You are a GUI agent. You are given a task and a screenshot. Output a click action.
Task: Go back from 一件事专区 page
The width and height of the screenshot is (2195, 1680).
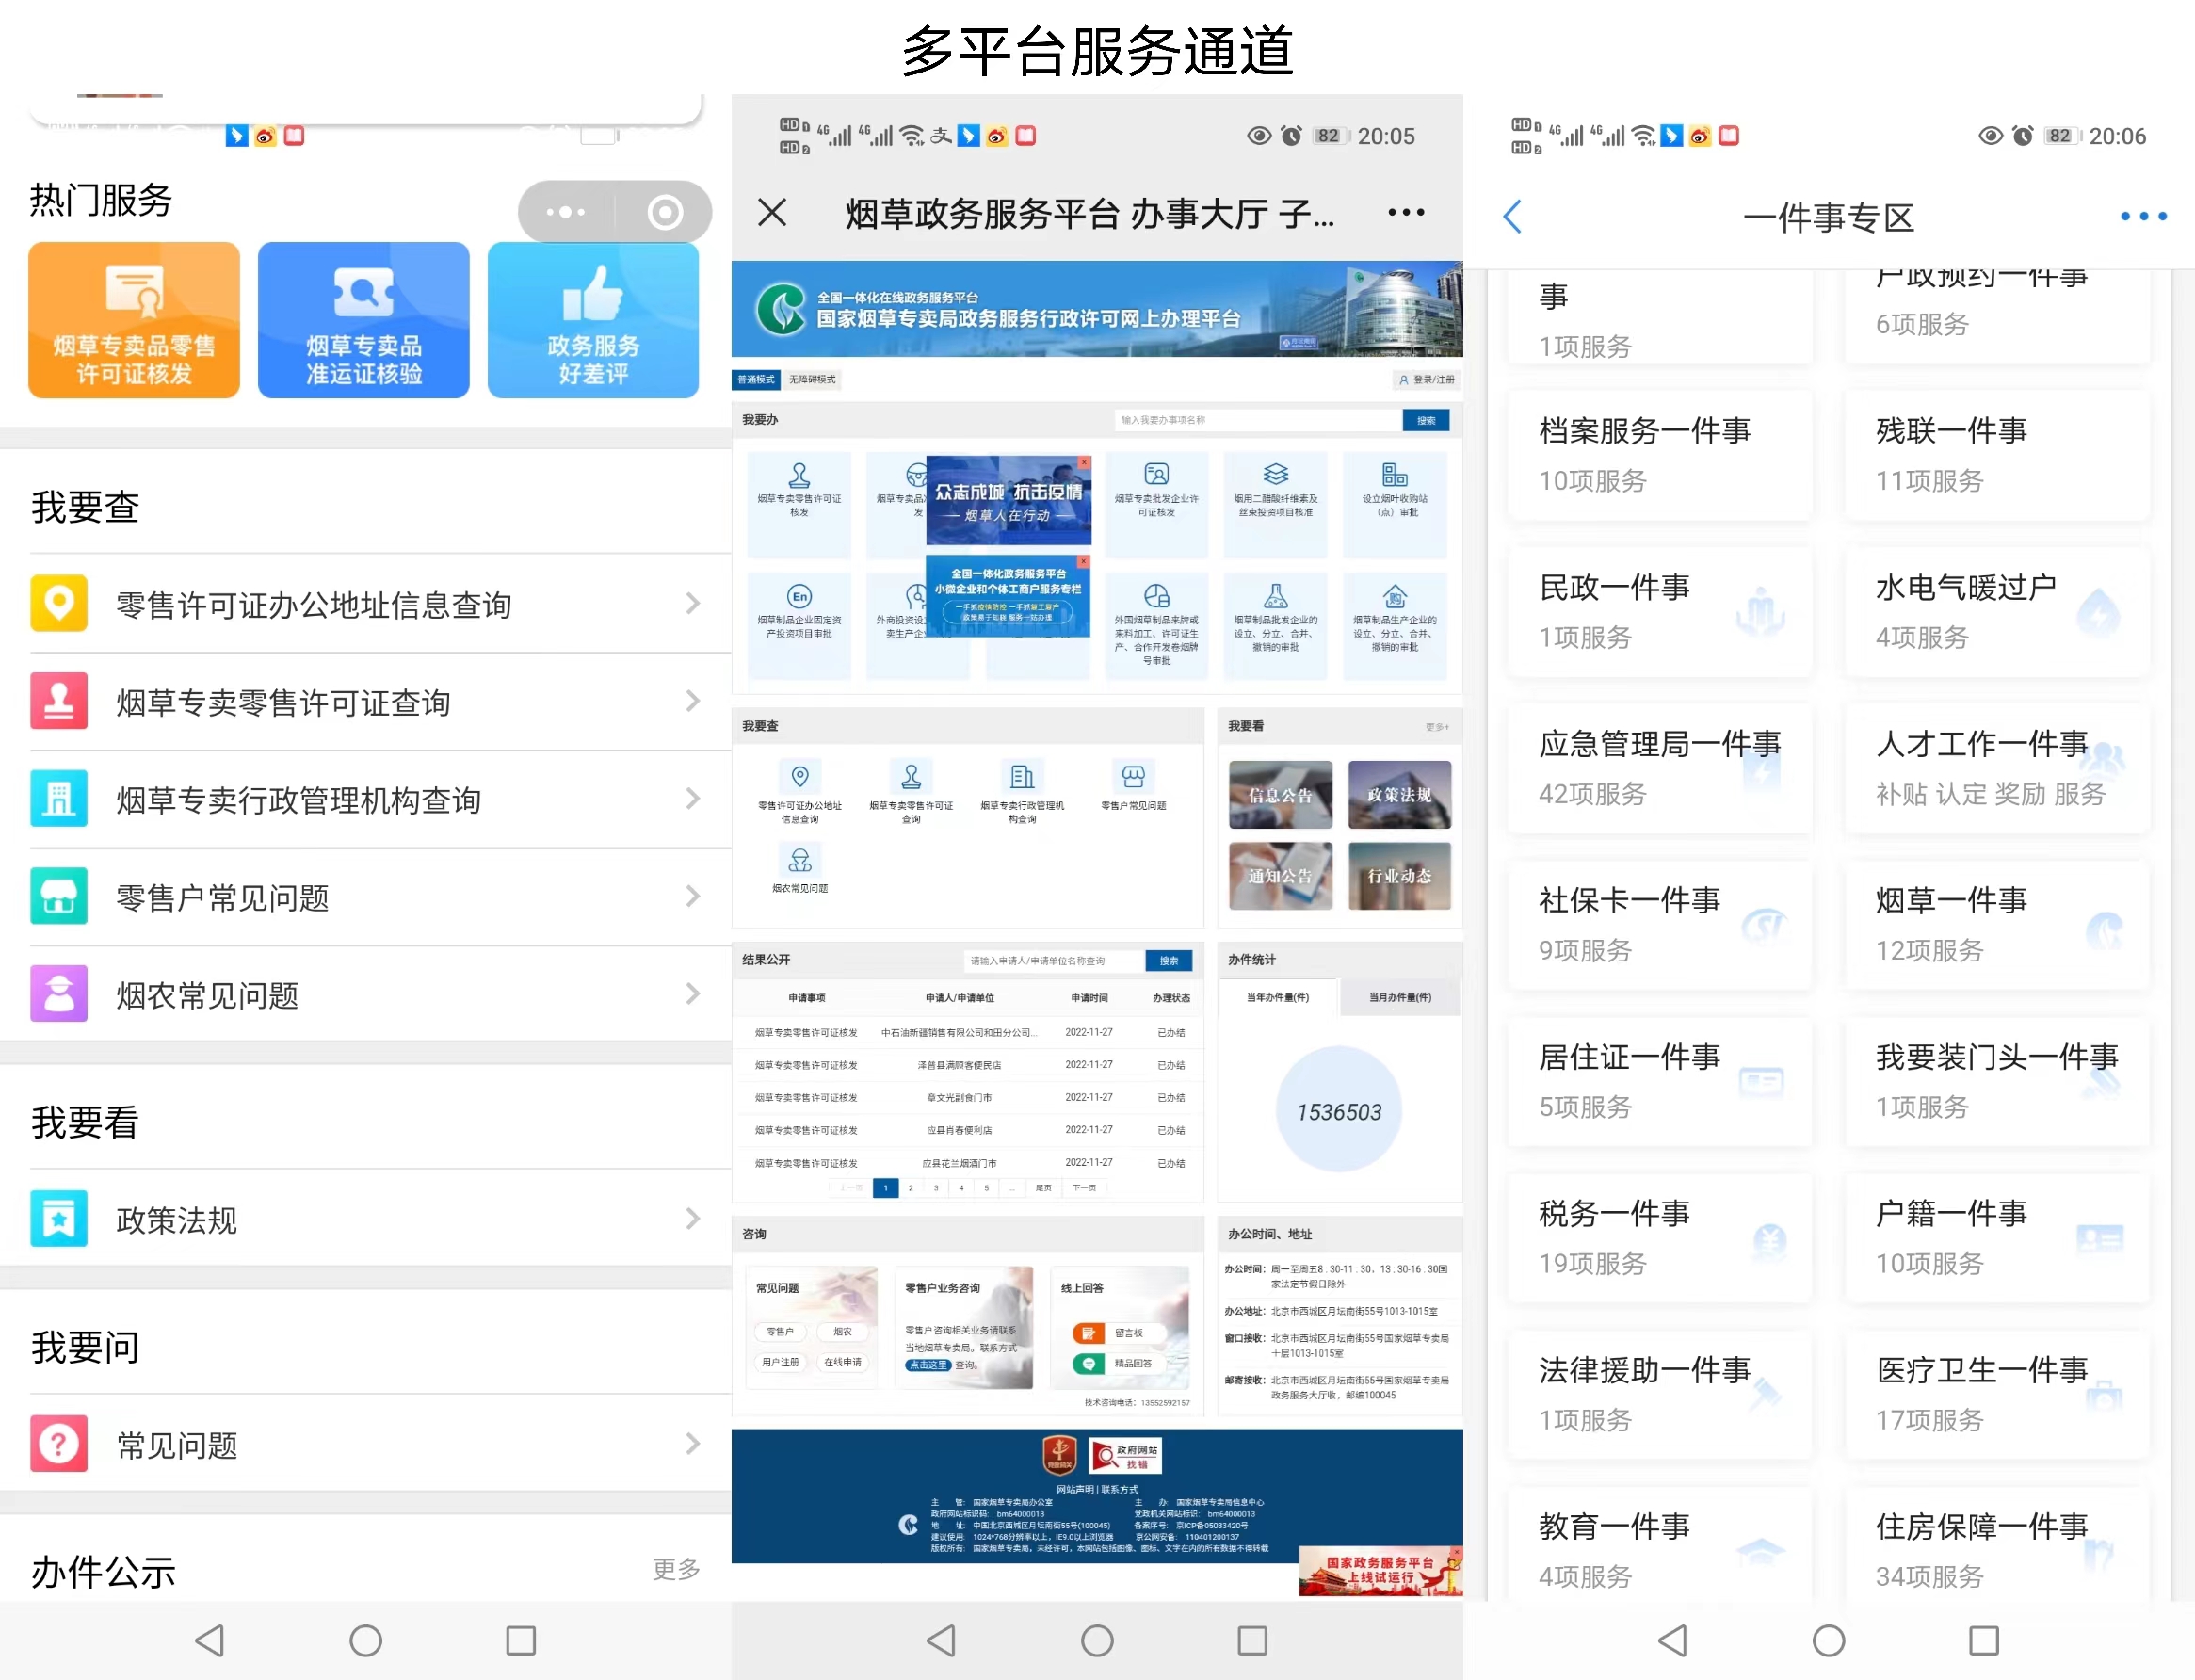tap(1513, 216)
